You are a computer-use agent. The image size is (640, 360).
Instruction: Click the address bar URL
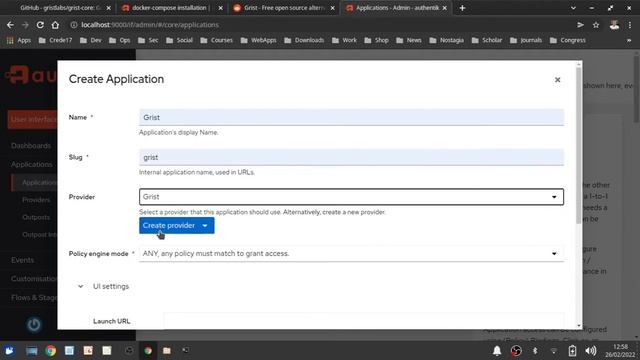150,25
